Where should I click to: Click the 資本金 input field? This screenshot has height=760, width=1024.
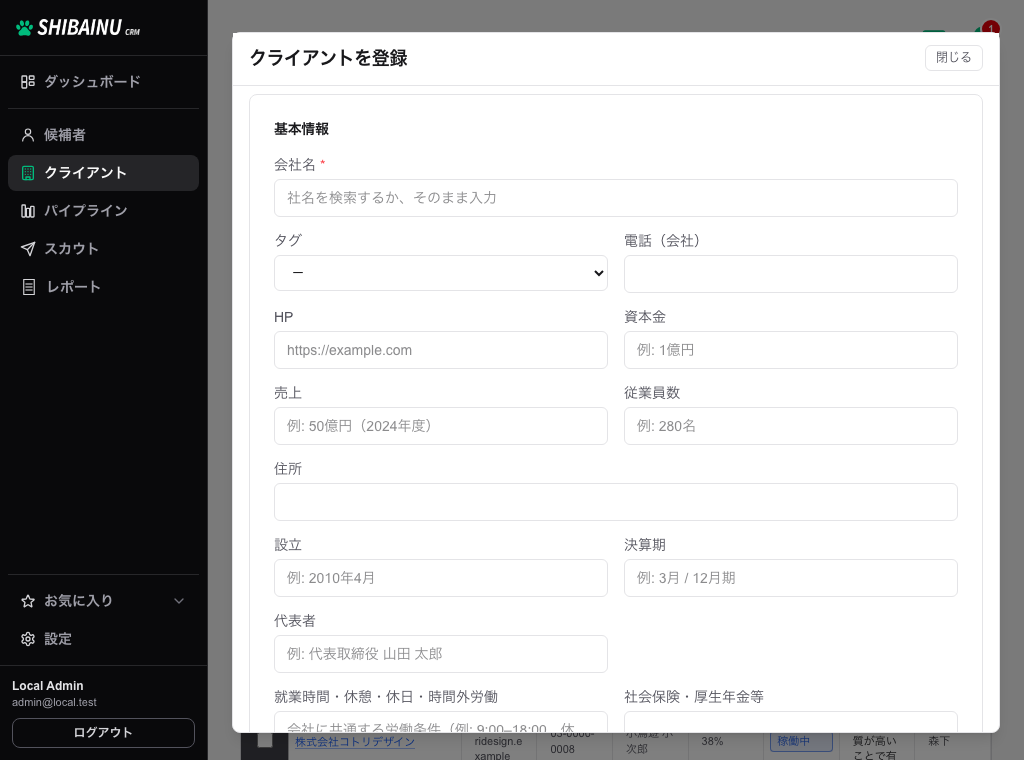pos(791,350)
